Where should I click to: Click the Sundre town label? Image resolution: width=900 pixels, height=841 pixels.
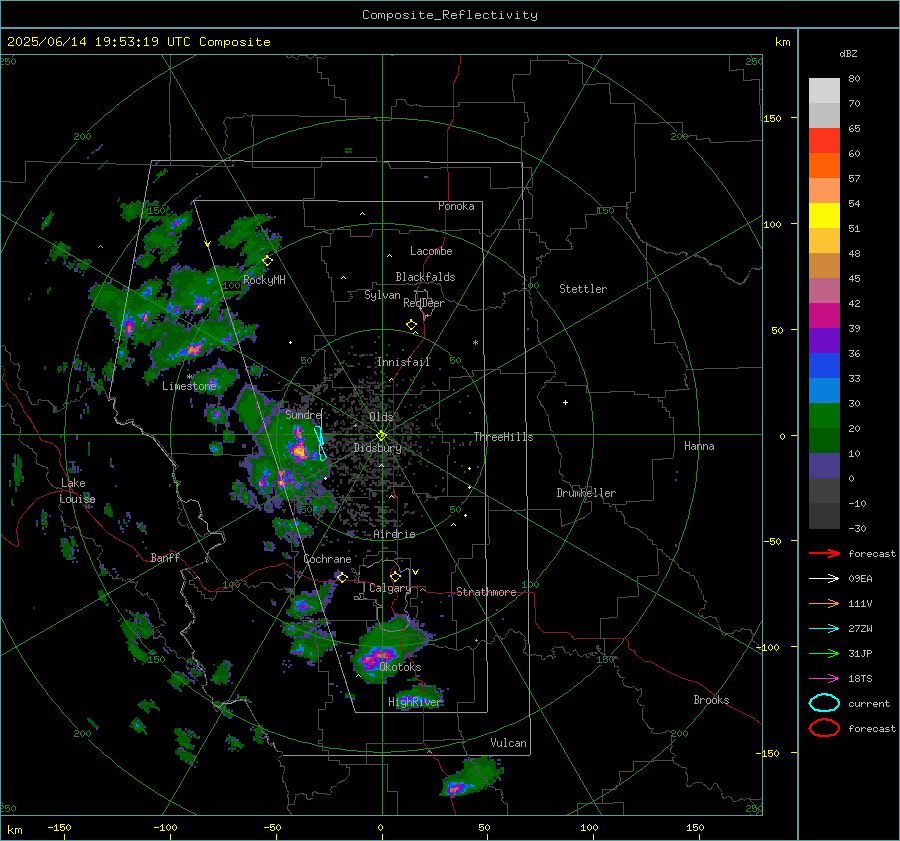tap(303, 414)
